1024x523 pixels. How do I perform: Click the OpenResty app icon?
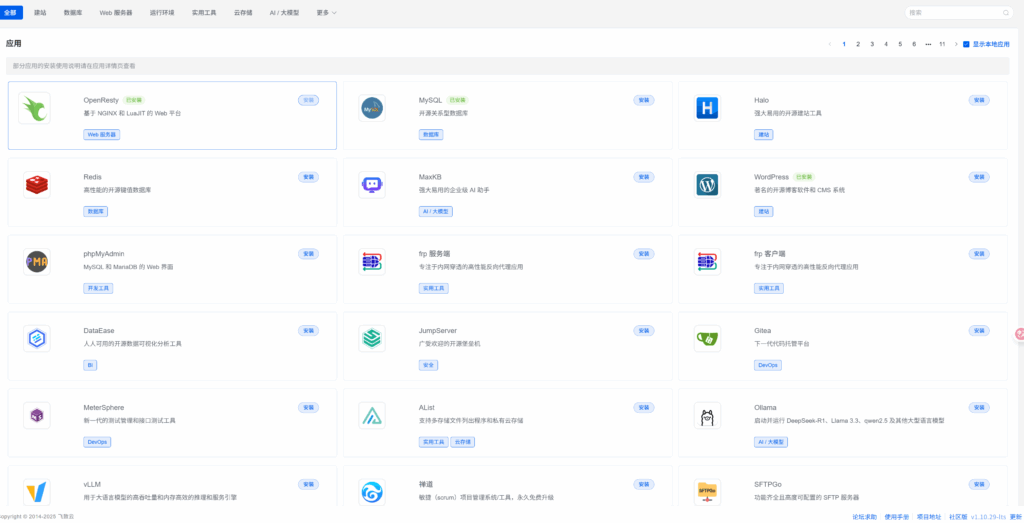[34, 108]
